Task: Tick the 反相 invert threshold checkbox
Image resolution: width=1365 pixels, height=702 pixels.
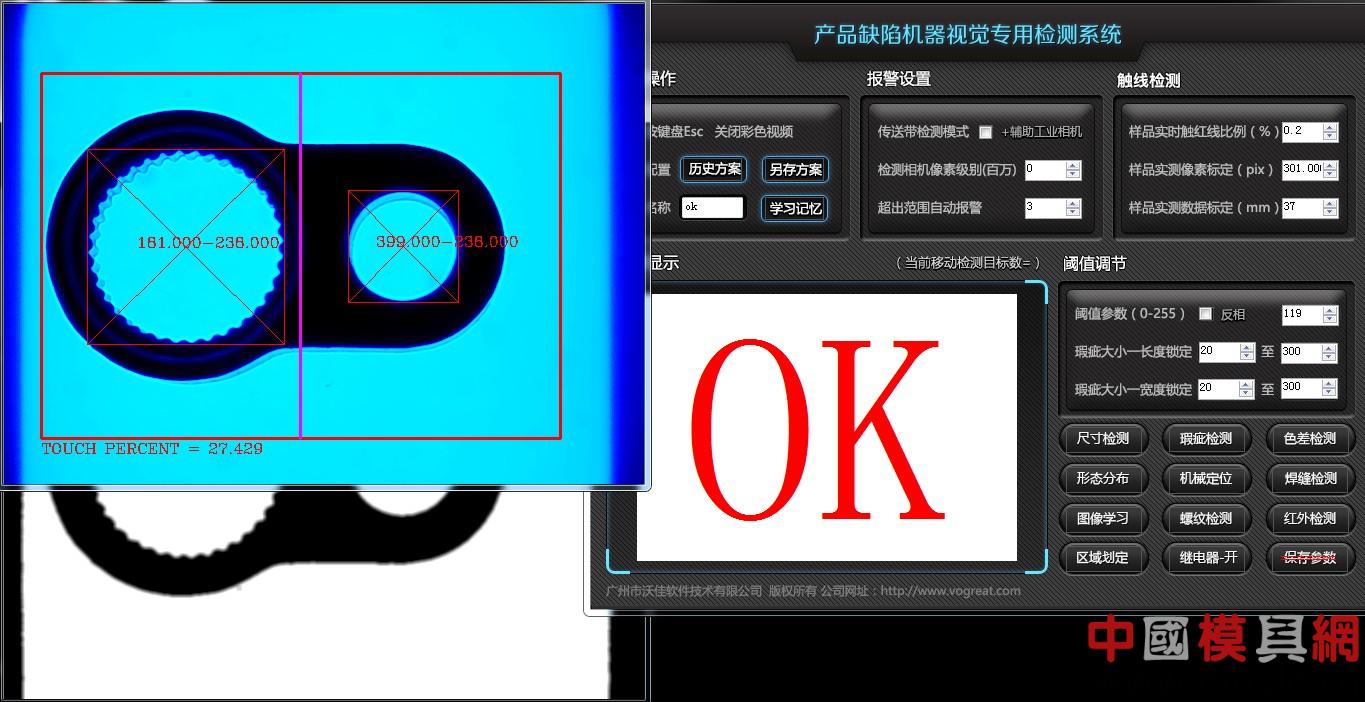Action: point(1205,314)
